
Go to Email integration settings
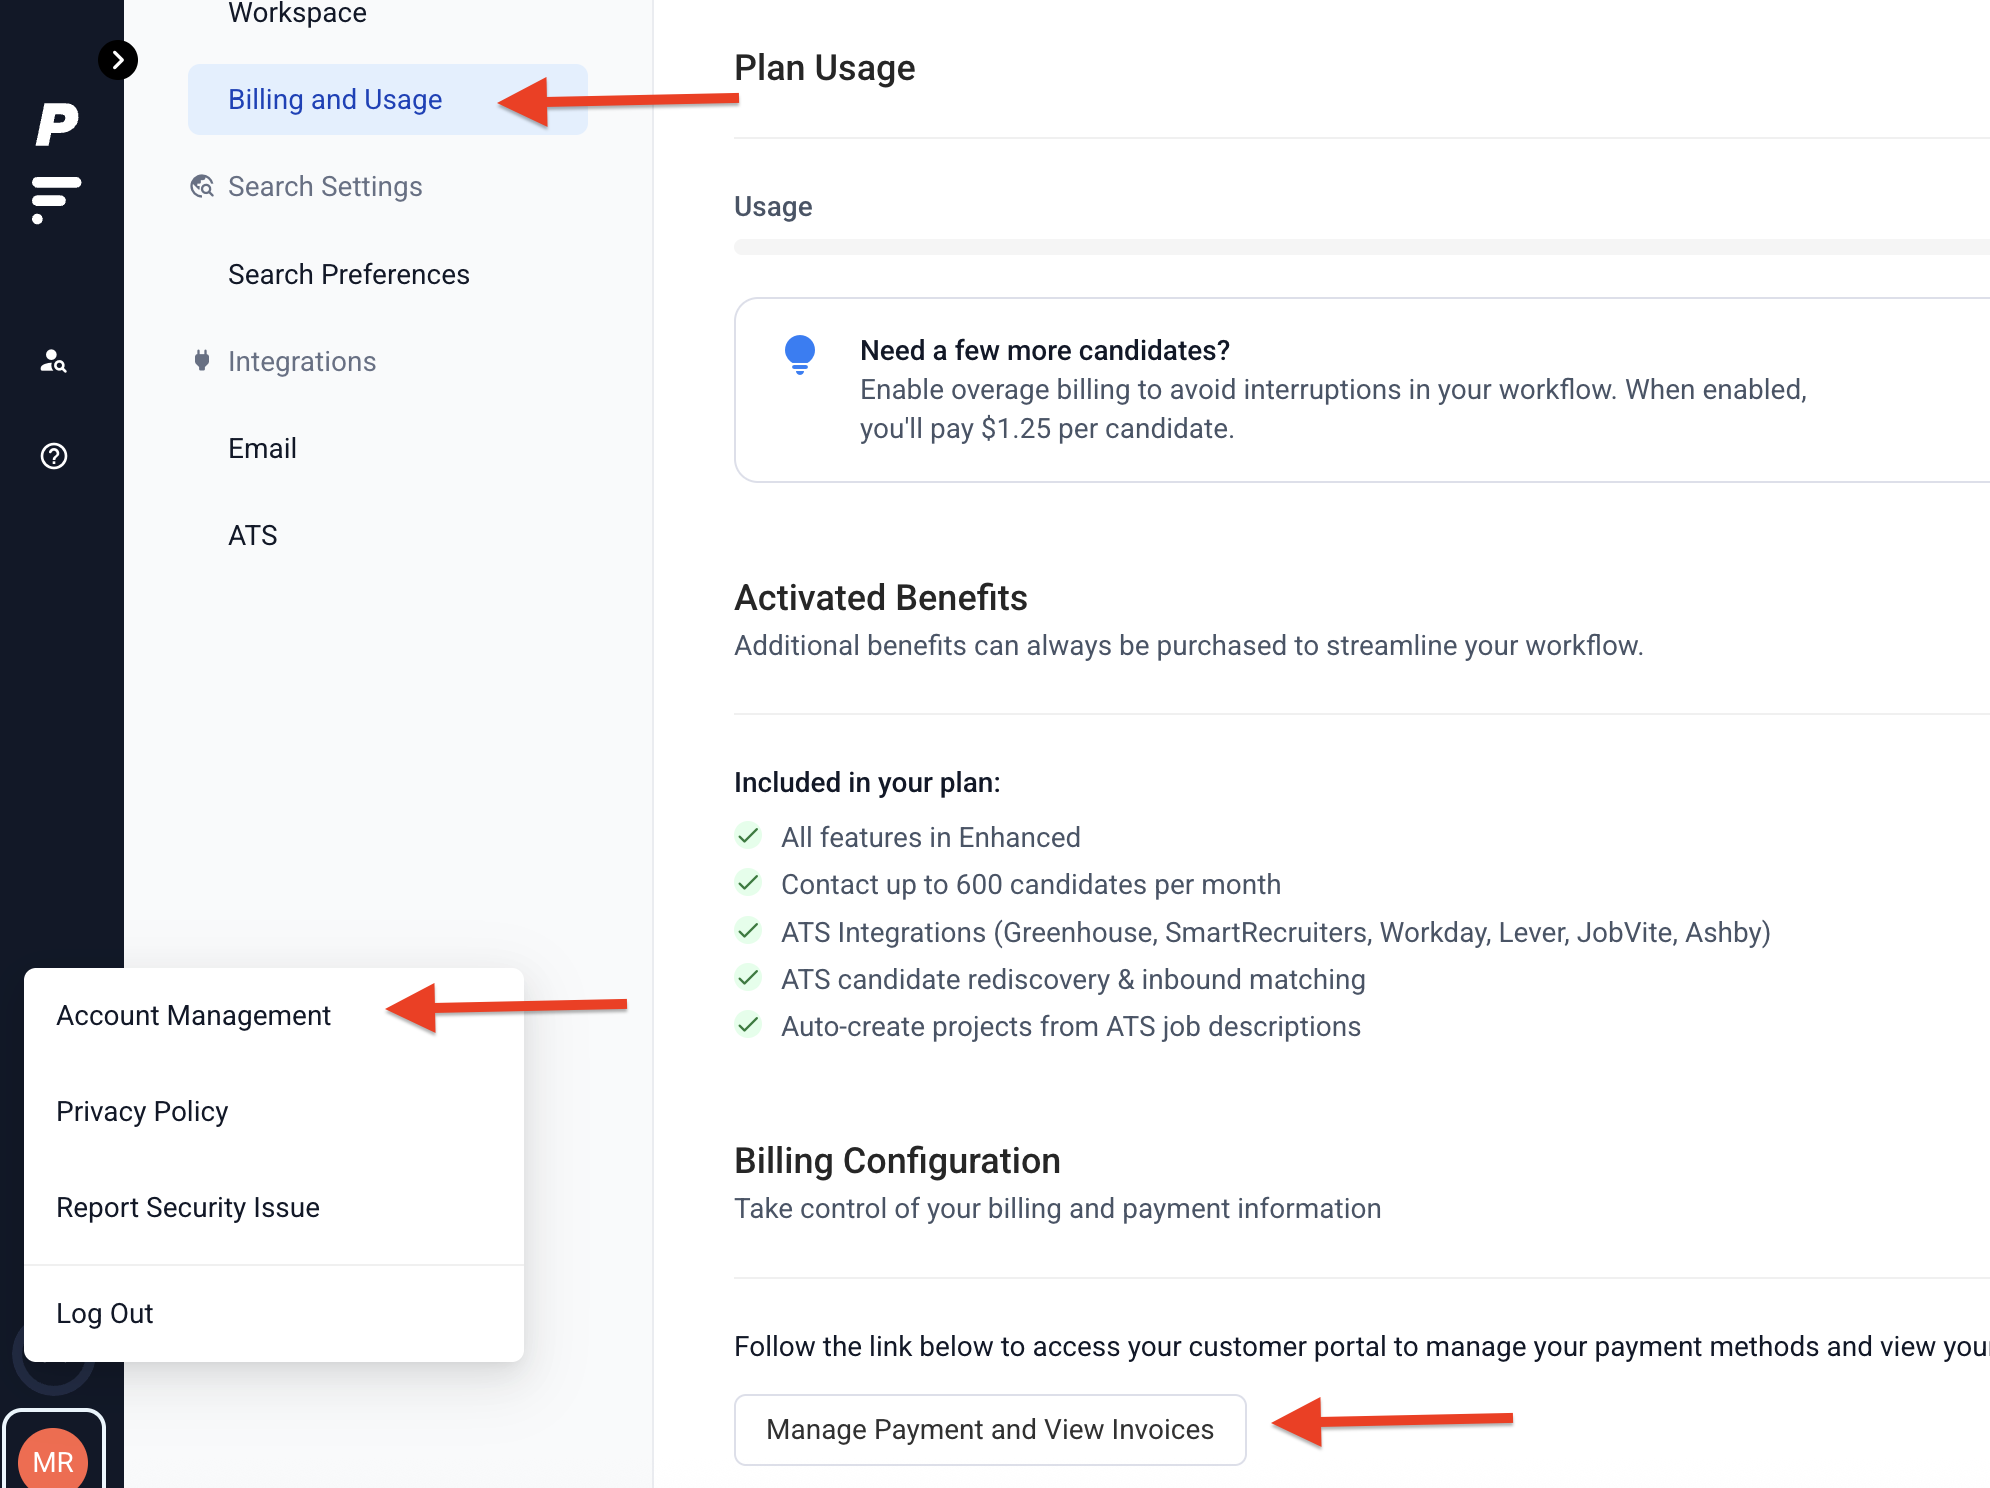pyautogui.click(x=262, y=449)
